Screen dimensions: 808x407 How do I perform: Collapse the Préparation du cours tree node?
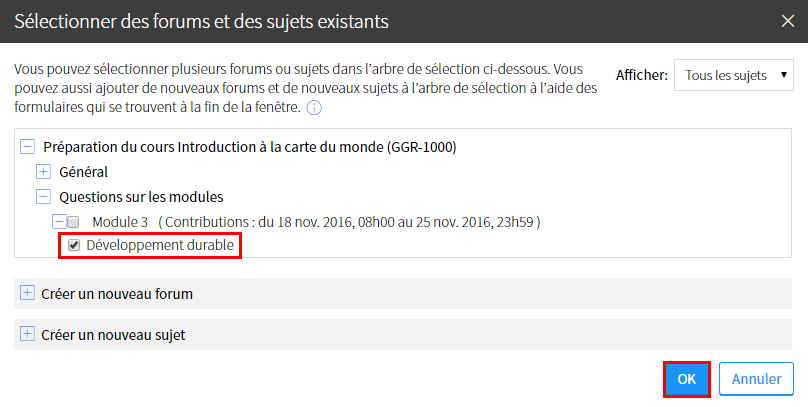[27, 148]
